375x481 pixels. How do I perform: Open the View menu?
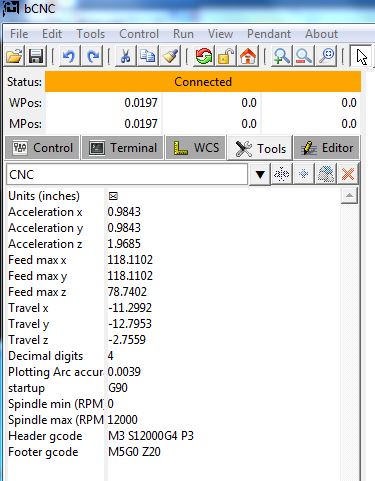[x=220, y=34]
